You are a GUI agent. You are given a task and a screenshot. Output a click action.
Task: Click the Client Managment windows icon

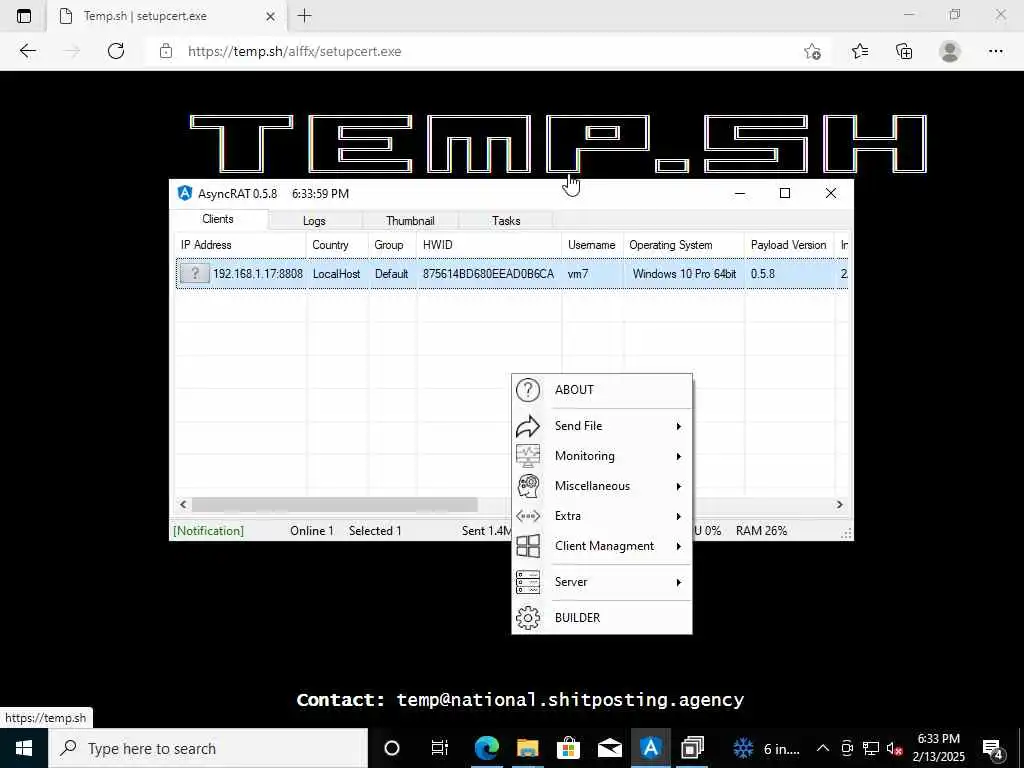tap(528, 546)
